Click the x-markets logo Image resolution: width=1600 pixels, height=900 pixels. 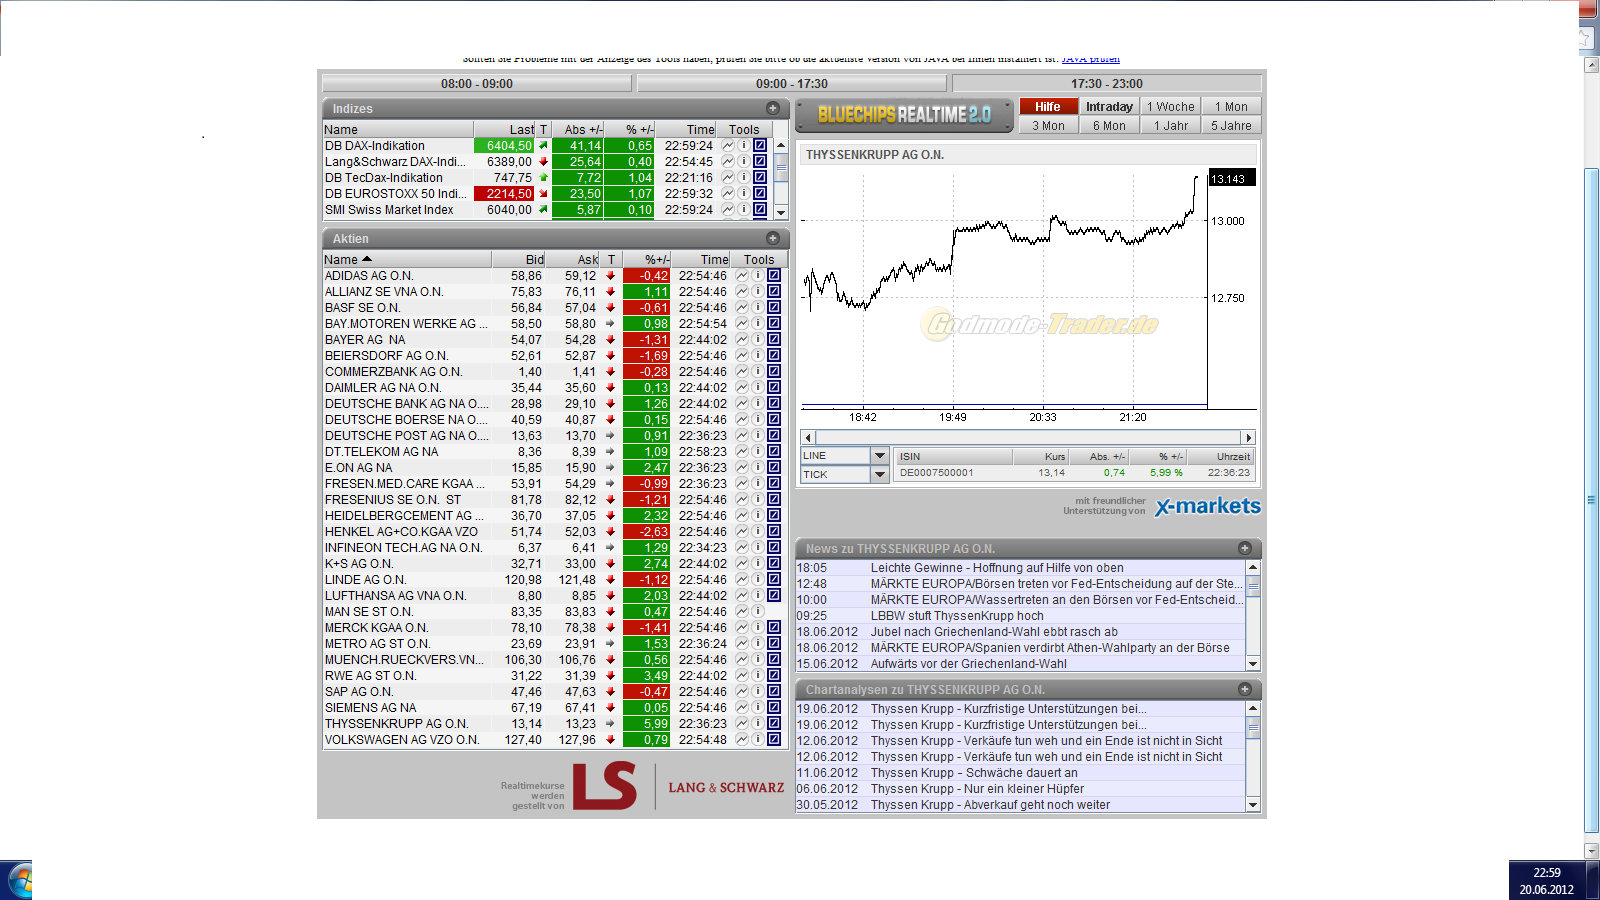pyautogui.click(x=1208, y=506)
